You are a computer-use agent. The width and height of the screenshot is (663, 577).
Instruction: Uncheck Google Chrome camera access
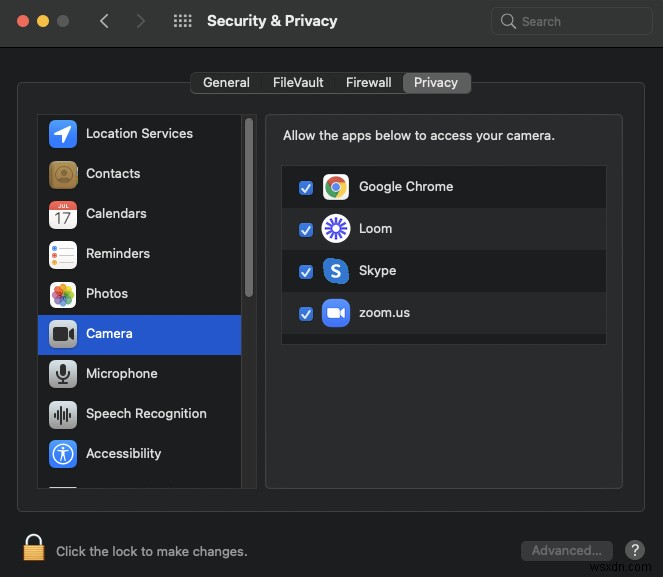point(306,187)
